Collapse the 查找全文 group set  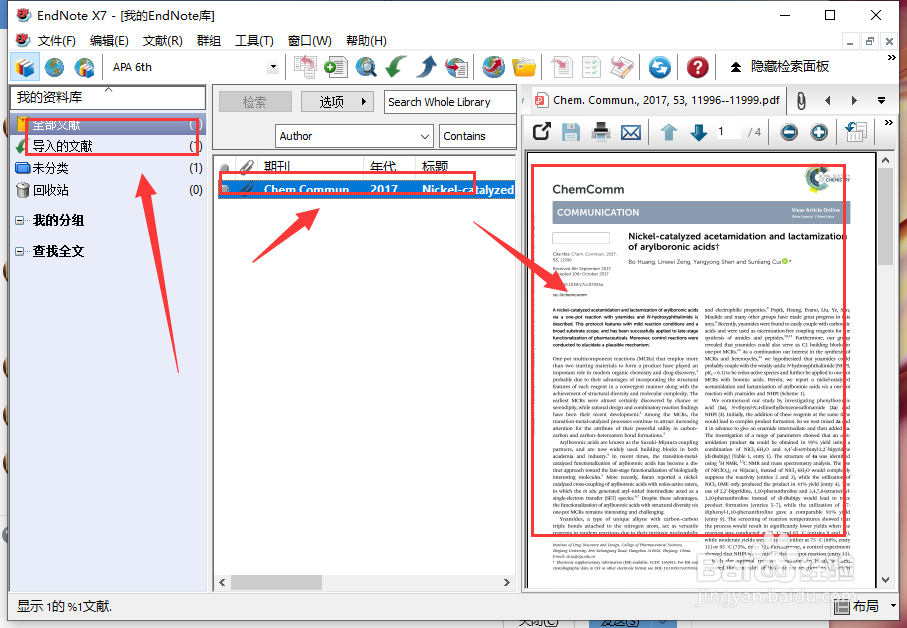pos(20,252)
